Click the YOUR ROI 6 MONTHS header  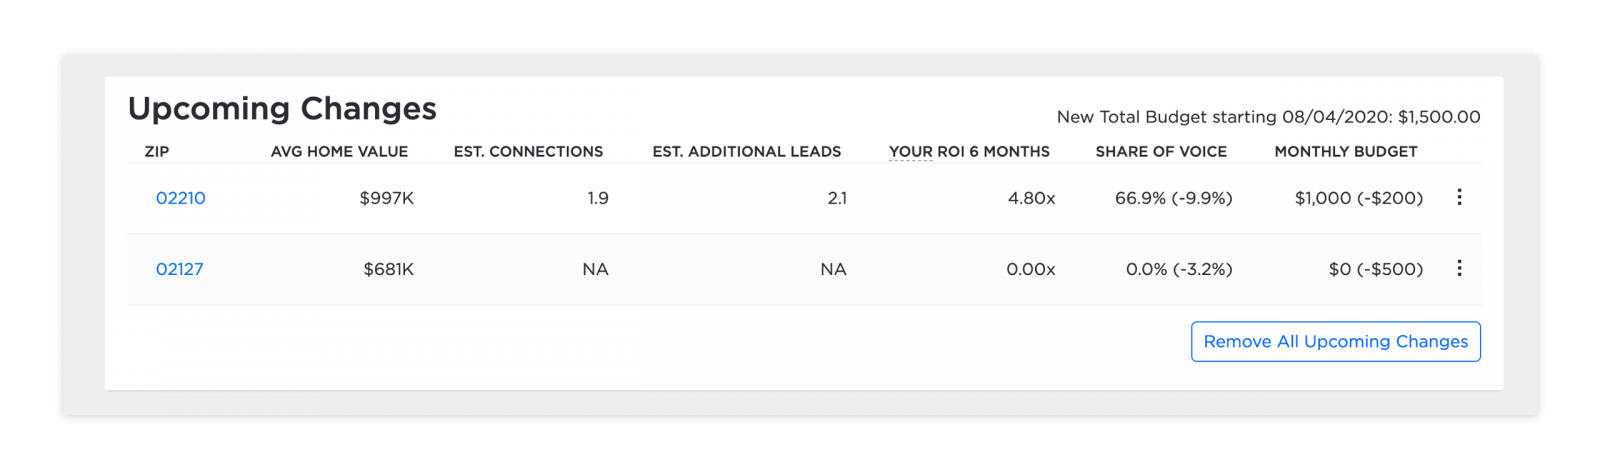[x=969, y=152]
